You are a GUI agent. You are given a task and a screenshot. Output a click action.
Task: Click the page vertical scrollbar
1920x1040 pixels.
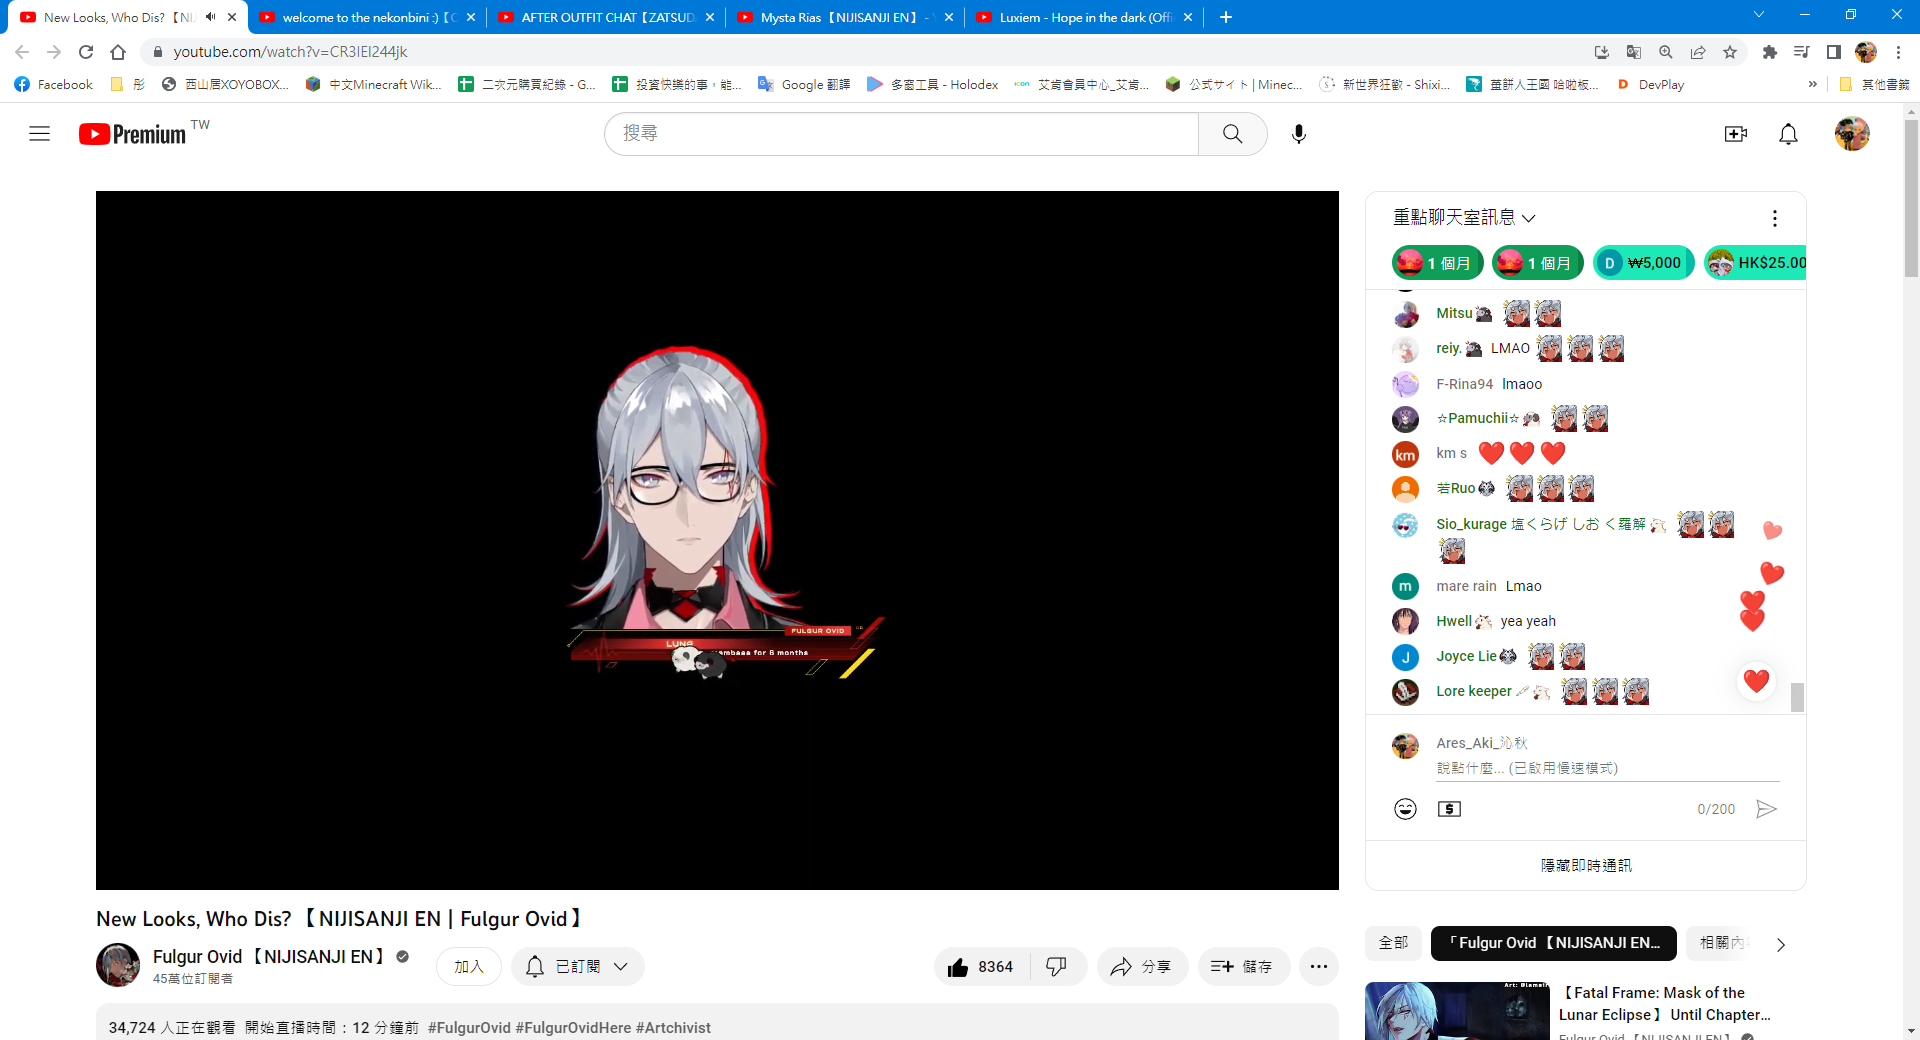click(x=1911, y=200)
